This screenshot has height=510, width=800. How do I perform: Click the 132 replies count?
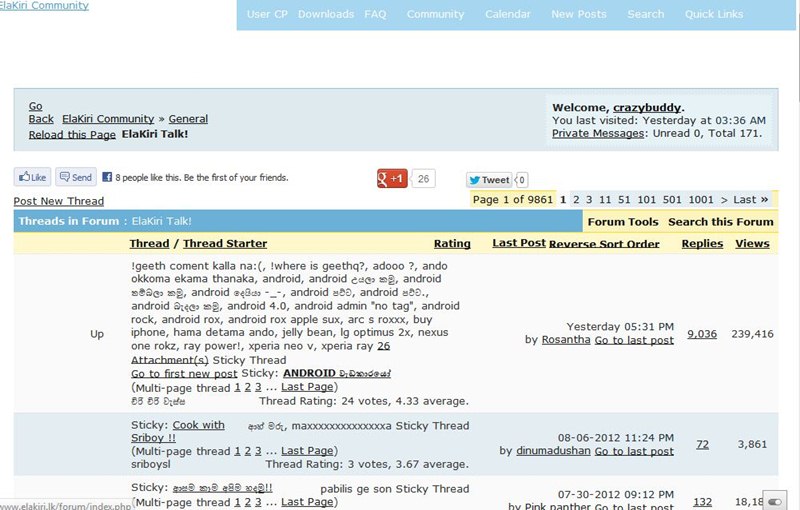pos(703,502)
